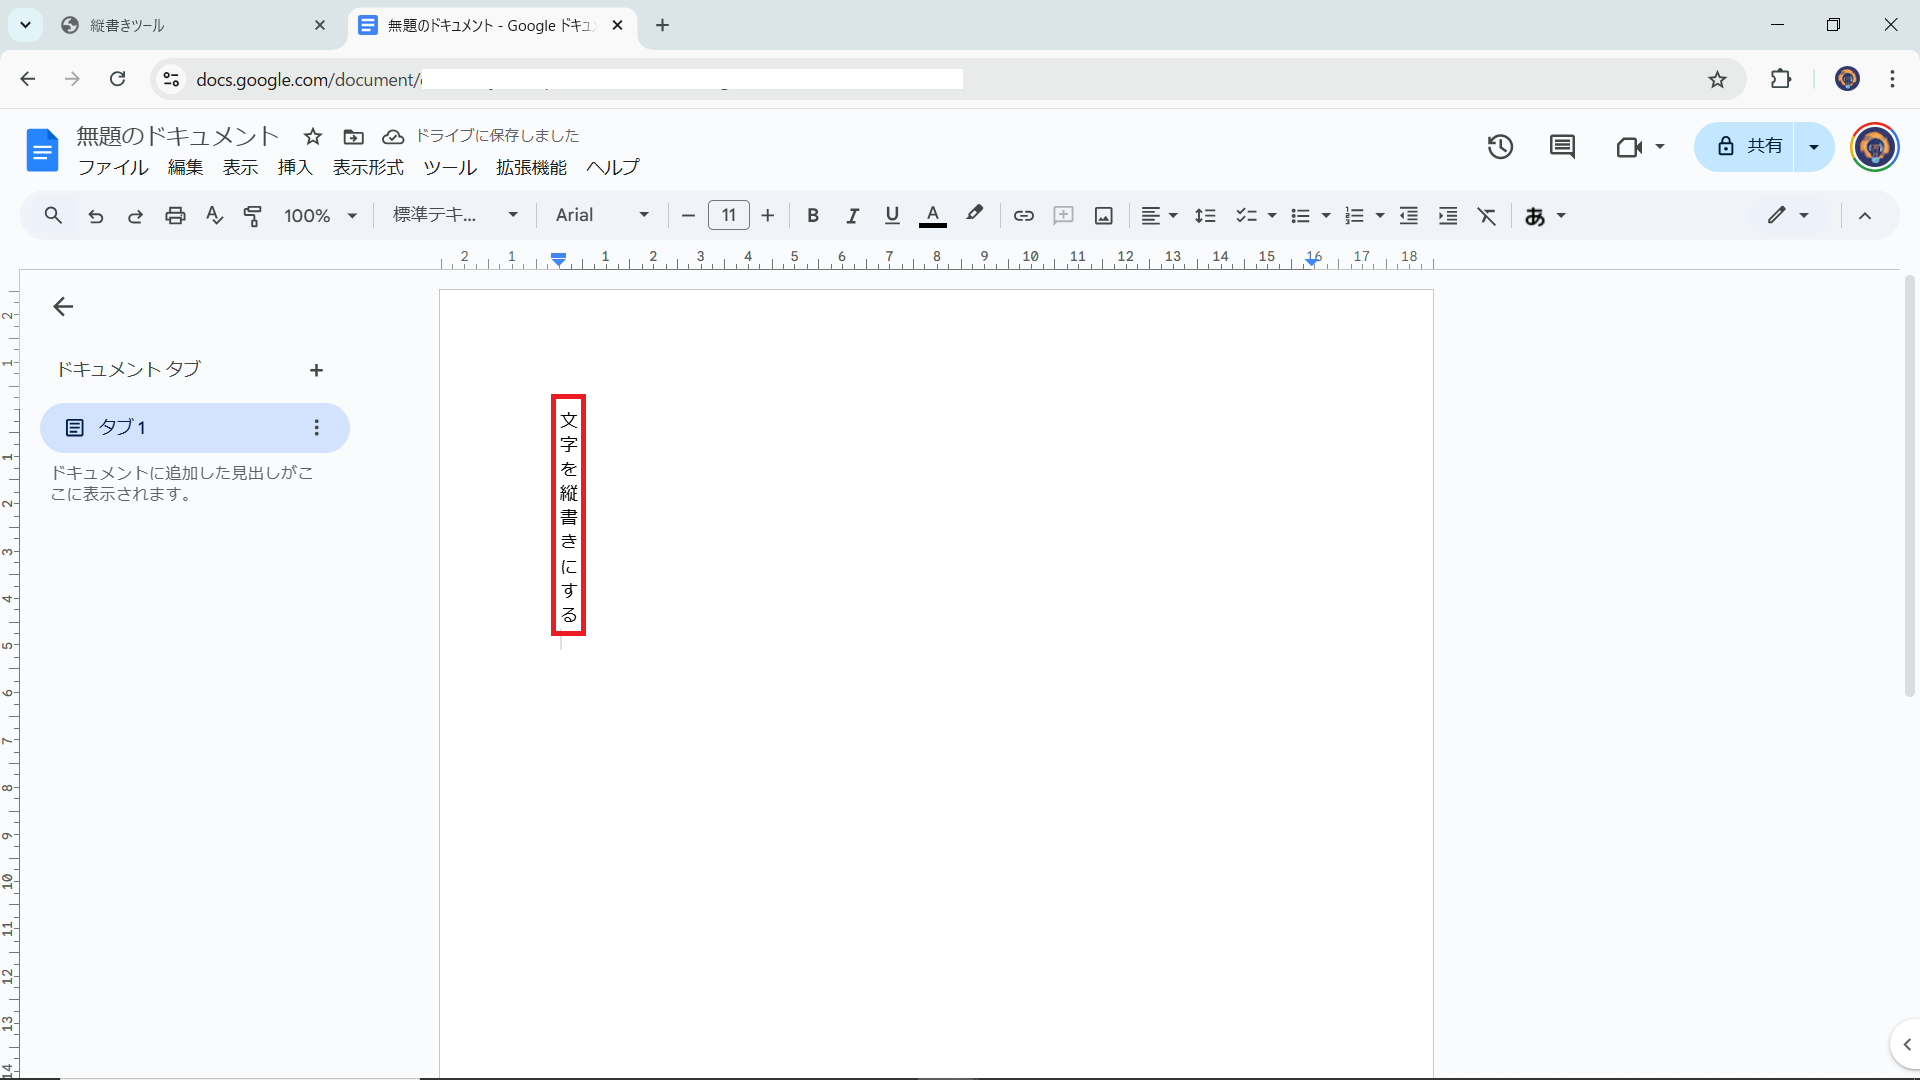Increase indent icon
This screenshot has height=1080, width=1920.
click(1448, 215)
